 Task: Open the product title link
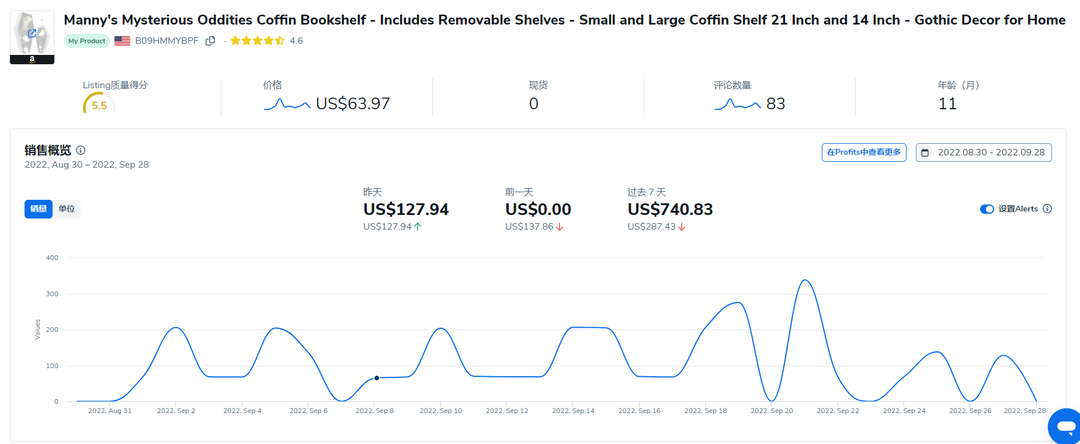pyautogui.click(x=560, y=20)
